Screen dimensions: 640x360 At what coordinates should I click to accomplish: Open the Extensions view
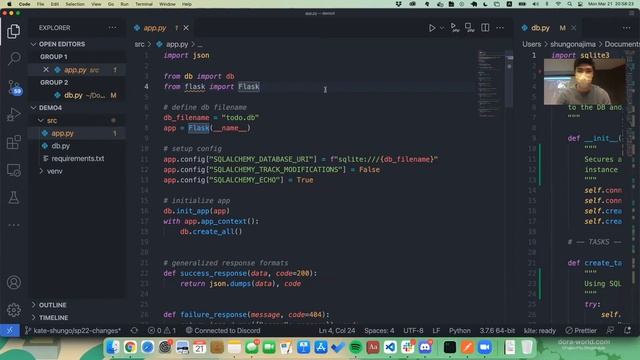[14, 142]
